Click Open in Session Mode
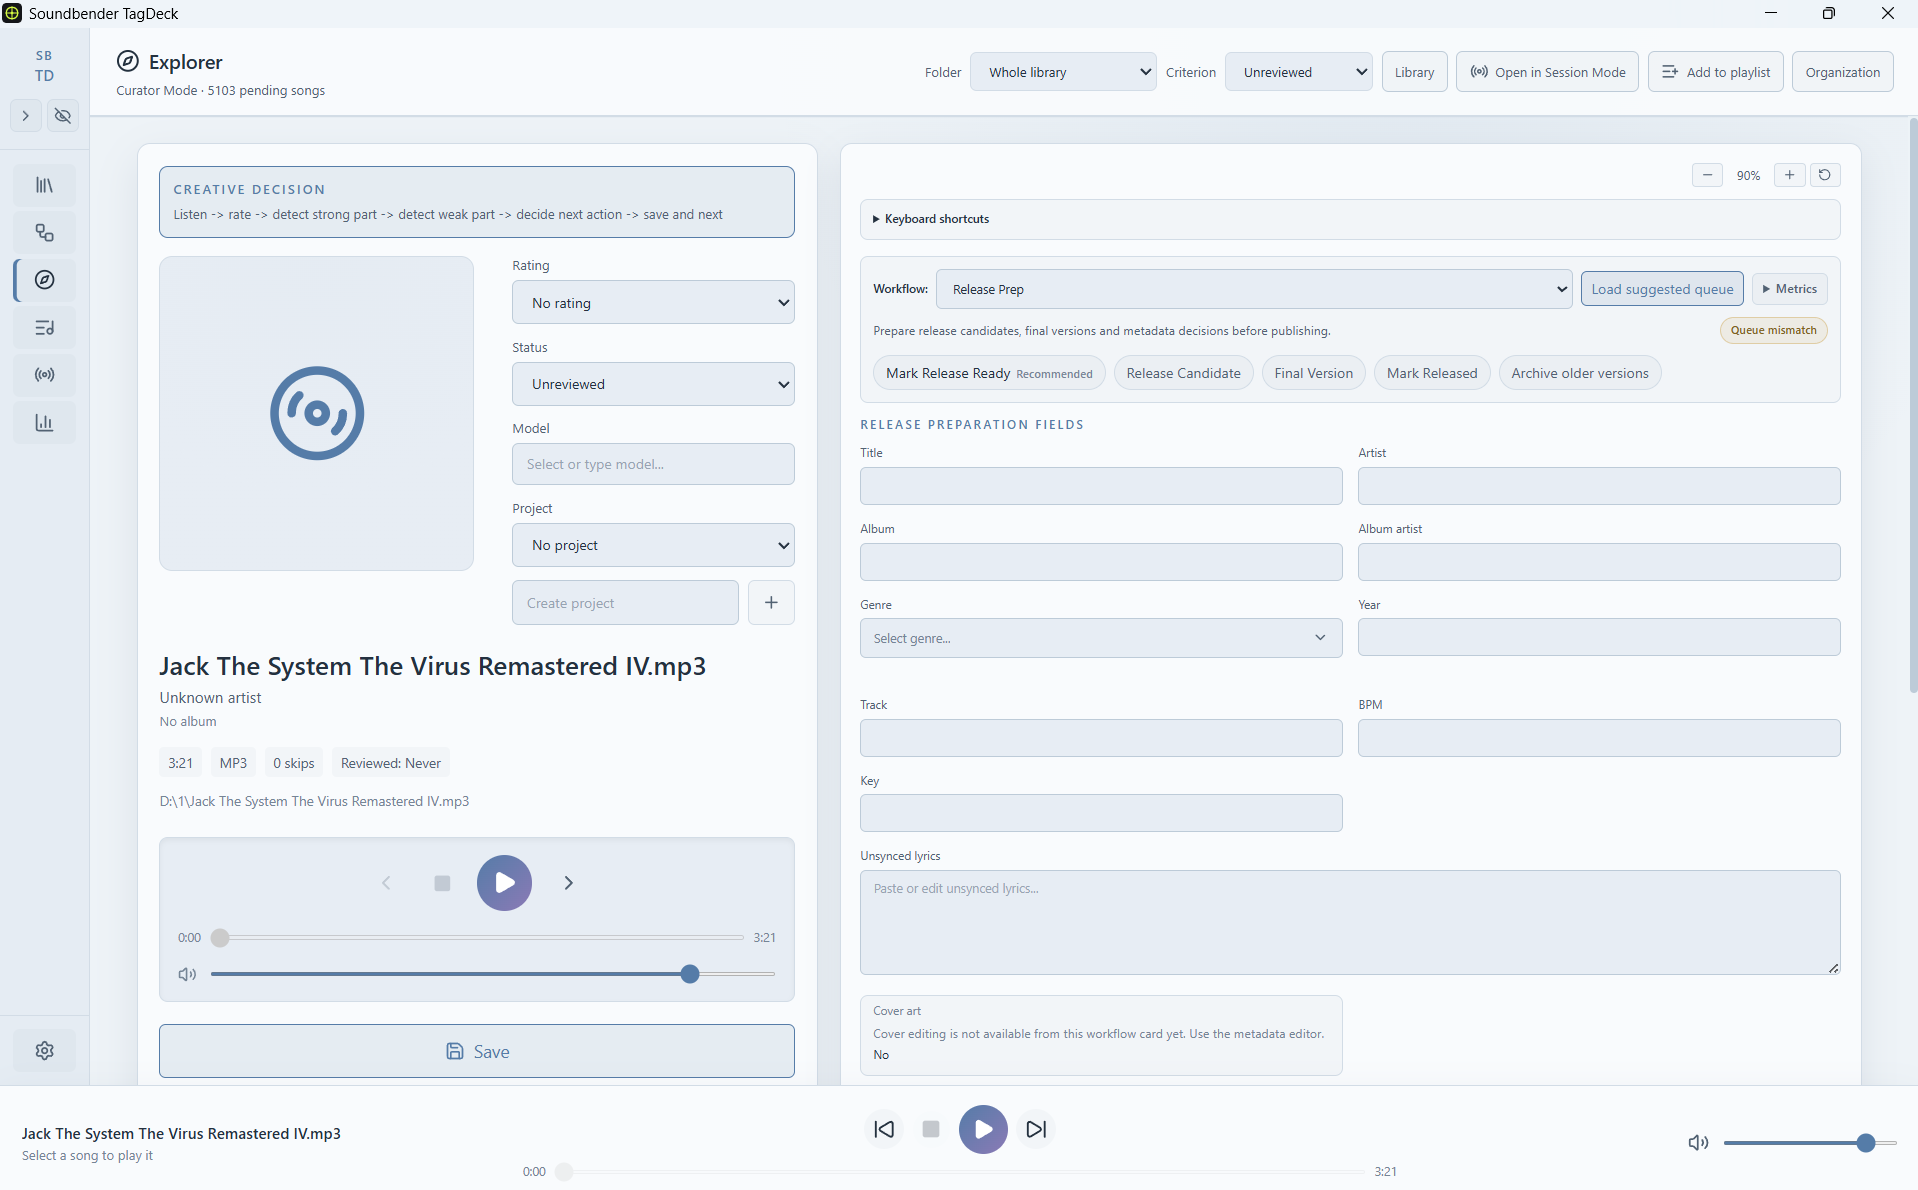 (1547, 72)
